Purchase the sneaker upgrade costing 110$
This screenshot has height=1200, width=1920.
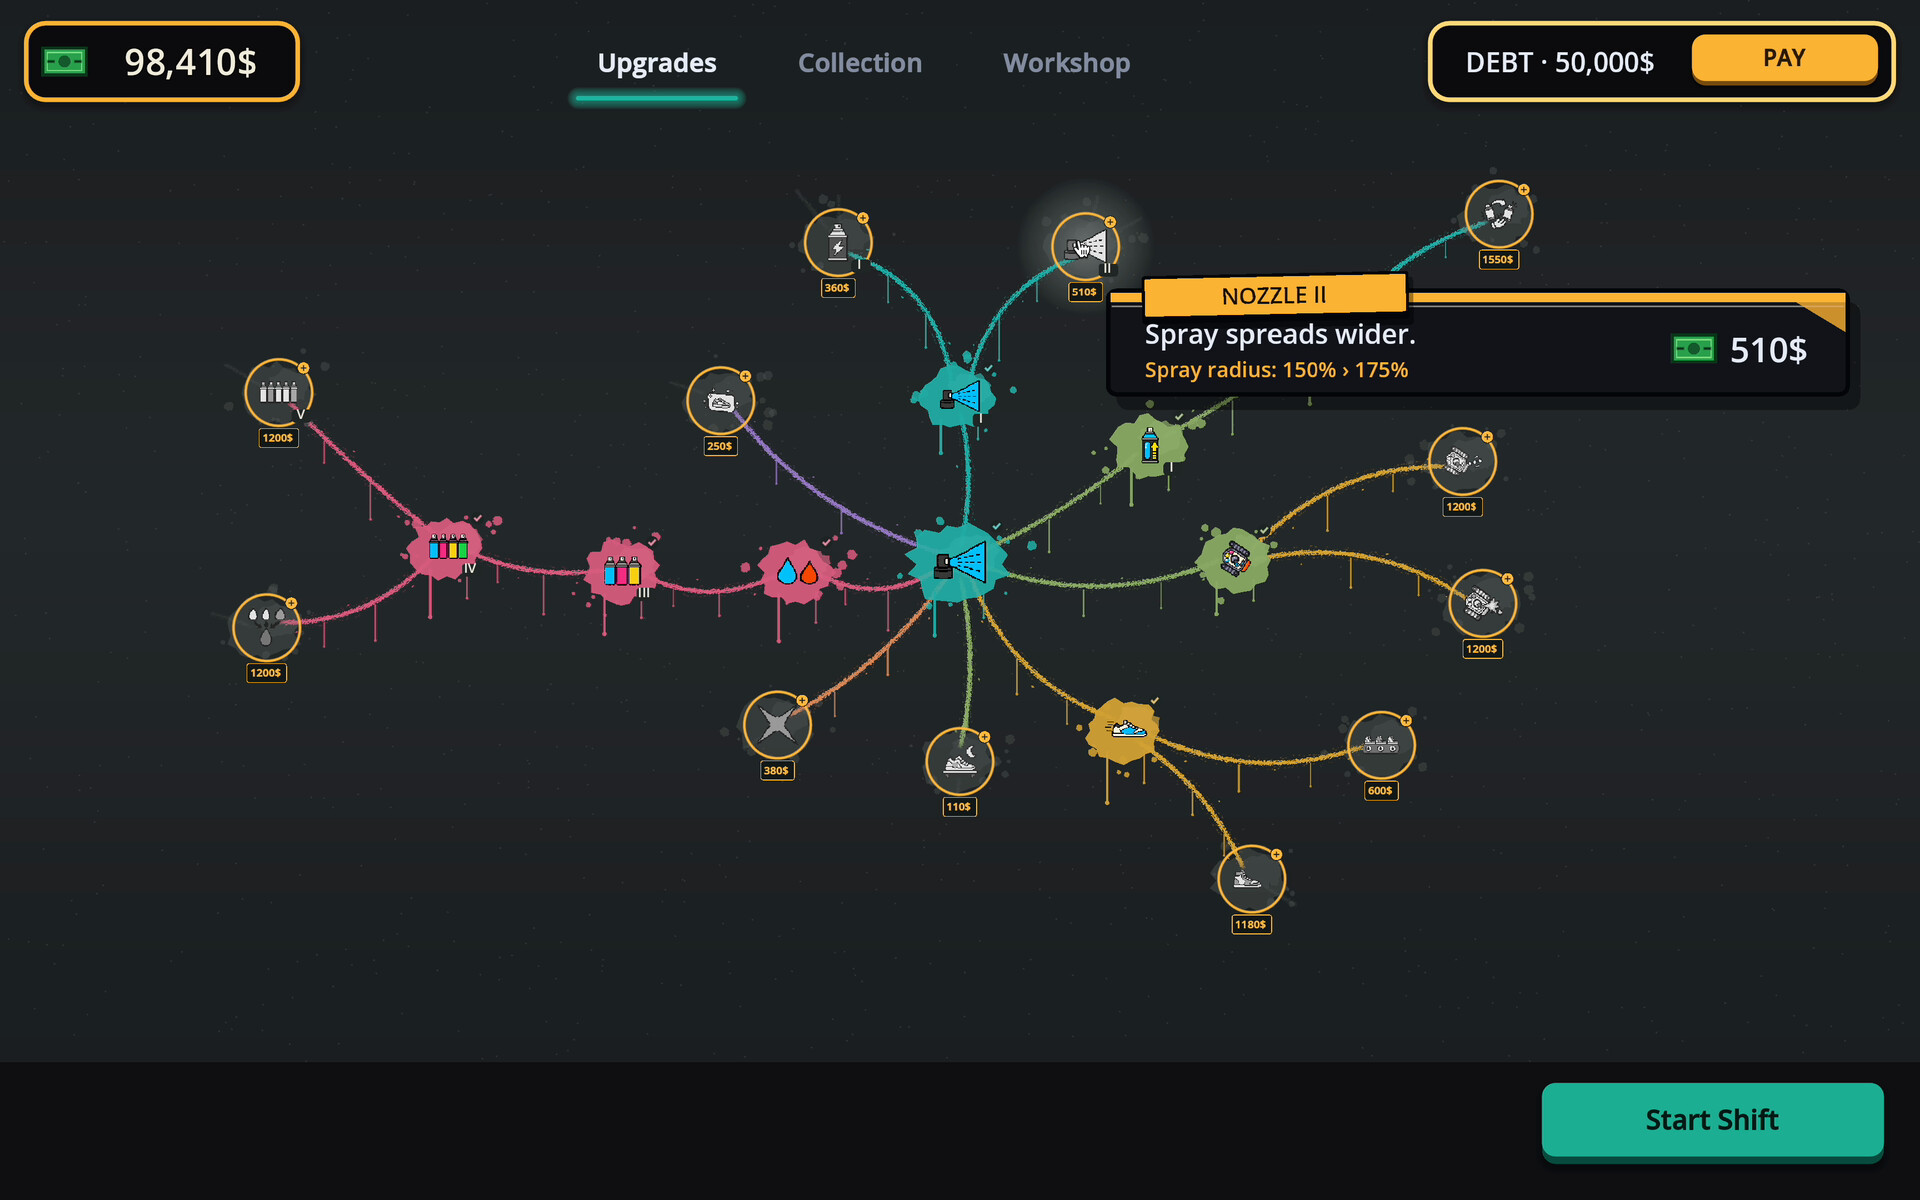click(x=960, y=761)
